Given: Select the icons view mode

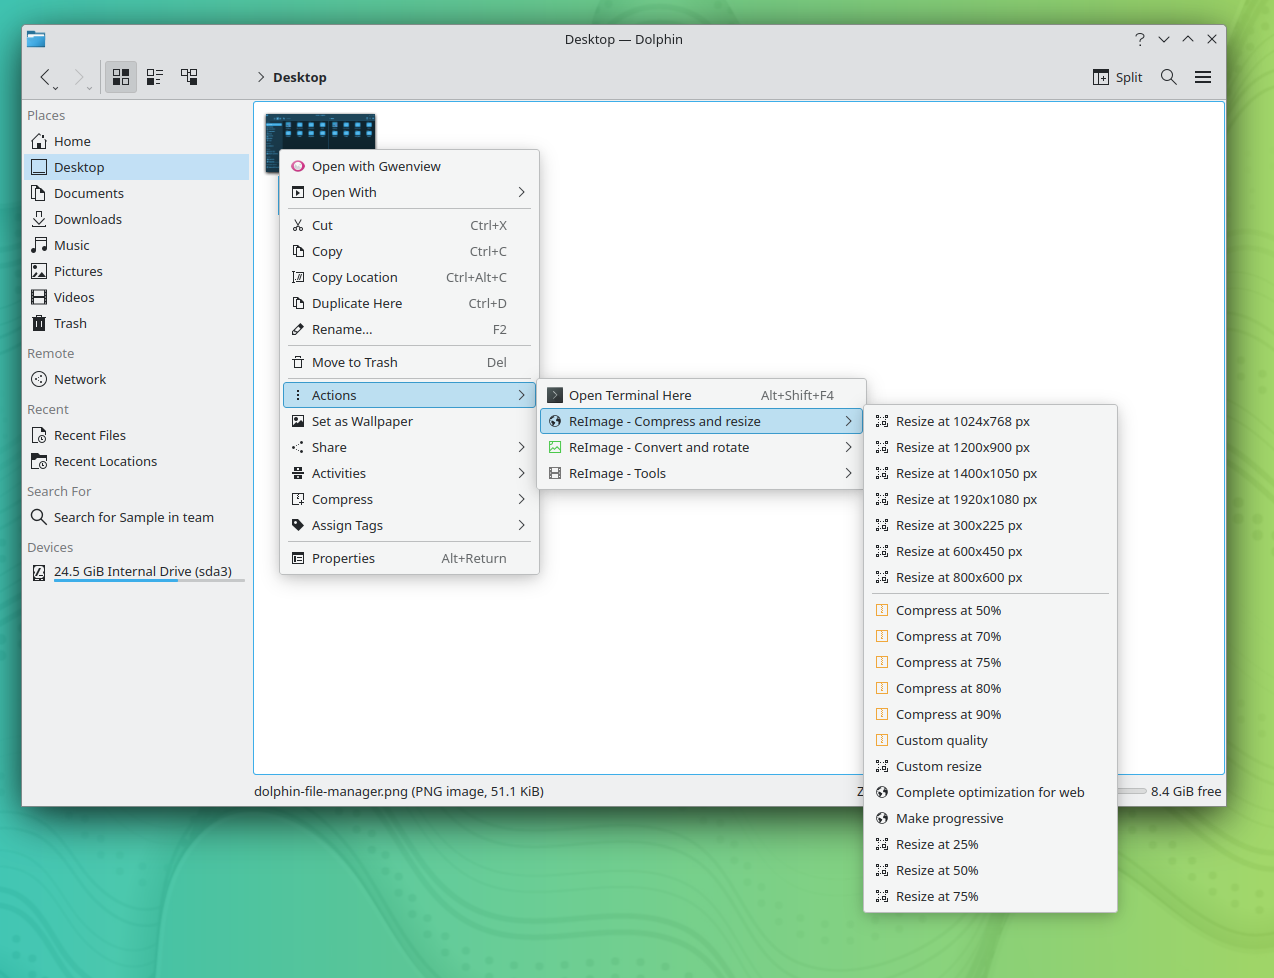Looking at the screenshot, I should tap(120, 77).
